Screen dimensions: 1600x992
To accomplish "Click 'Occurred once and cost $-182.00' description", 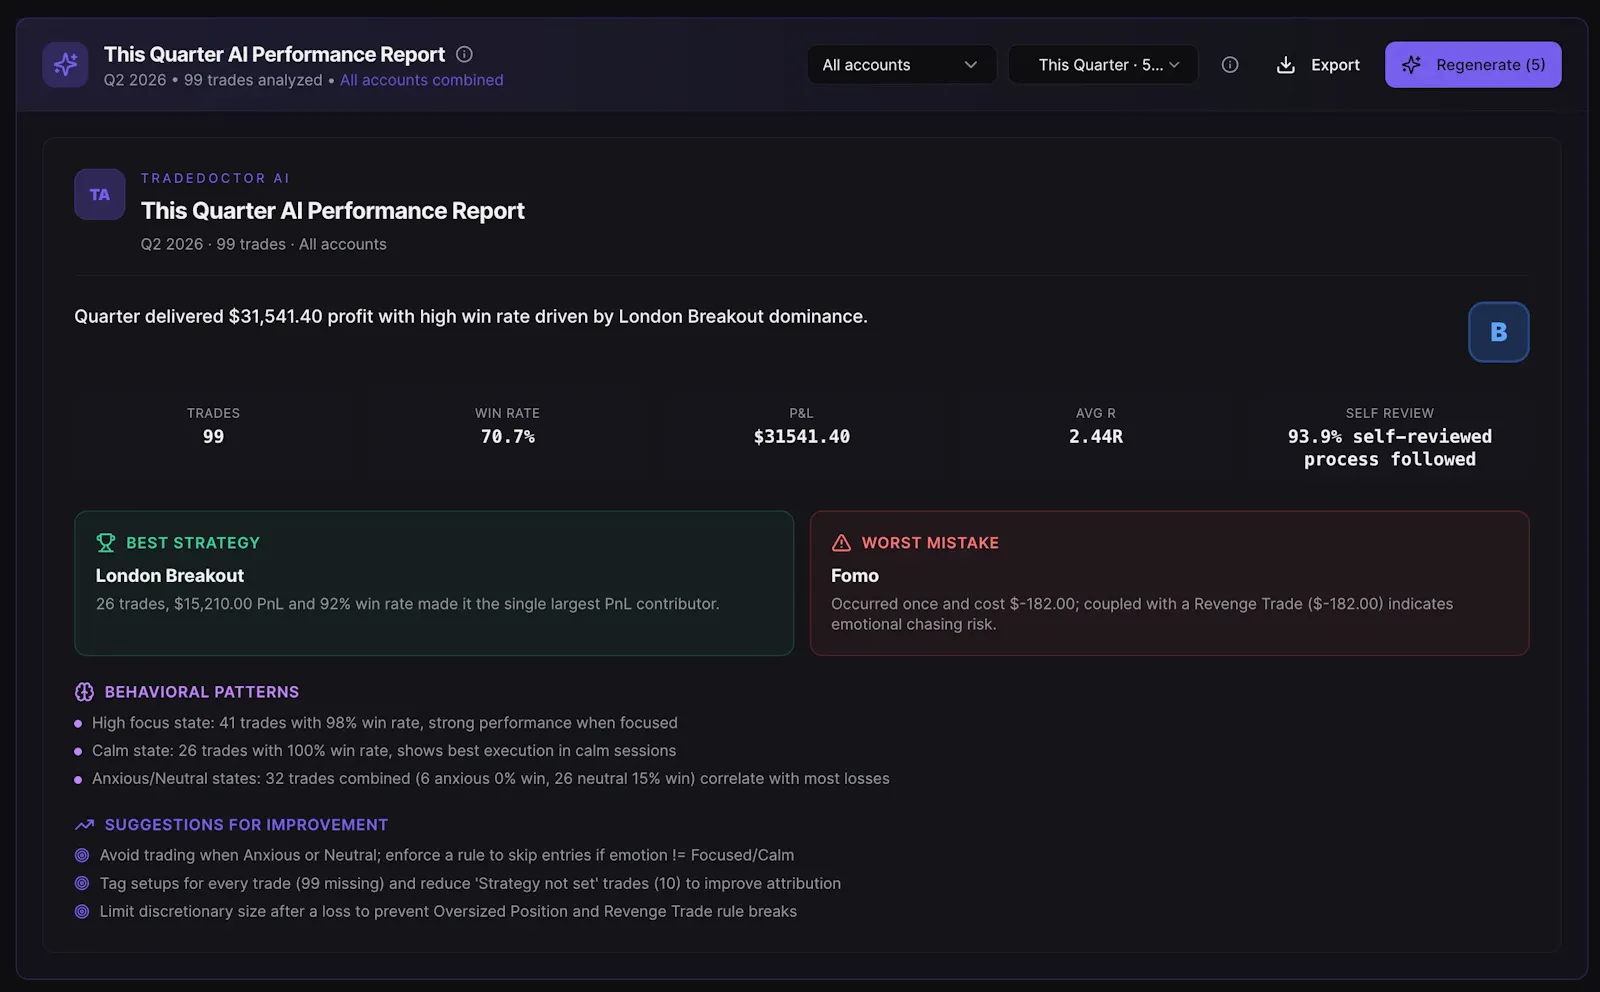I will (x=1142, y=614).
